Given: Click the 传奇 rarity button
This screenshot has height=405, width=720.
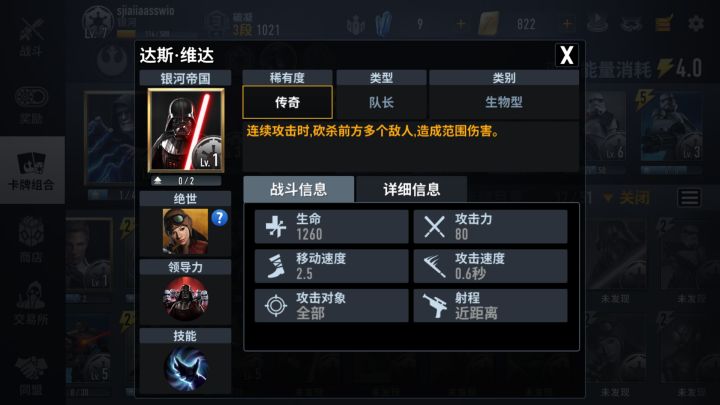Looking at the screenshot, I should (287, 102).
